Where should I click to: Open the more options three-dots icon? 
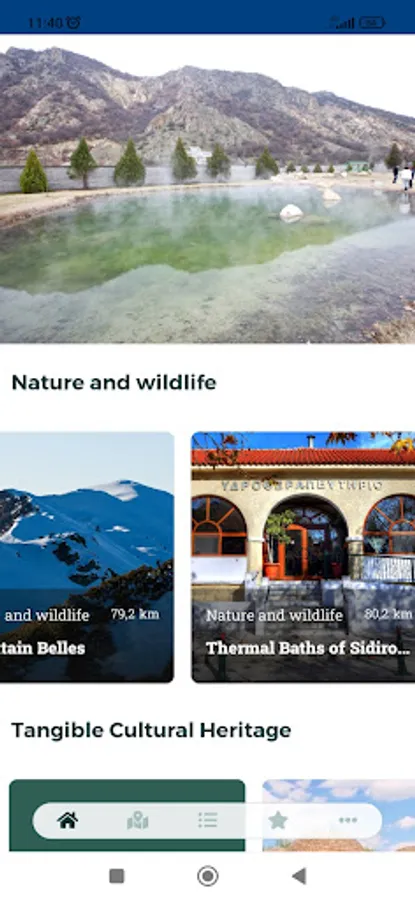(348, 820)
